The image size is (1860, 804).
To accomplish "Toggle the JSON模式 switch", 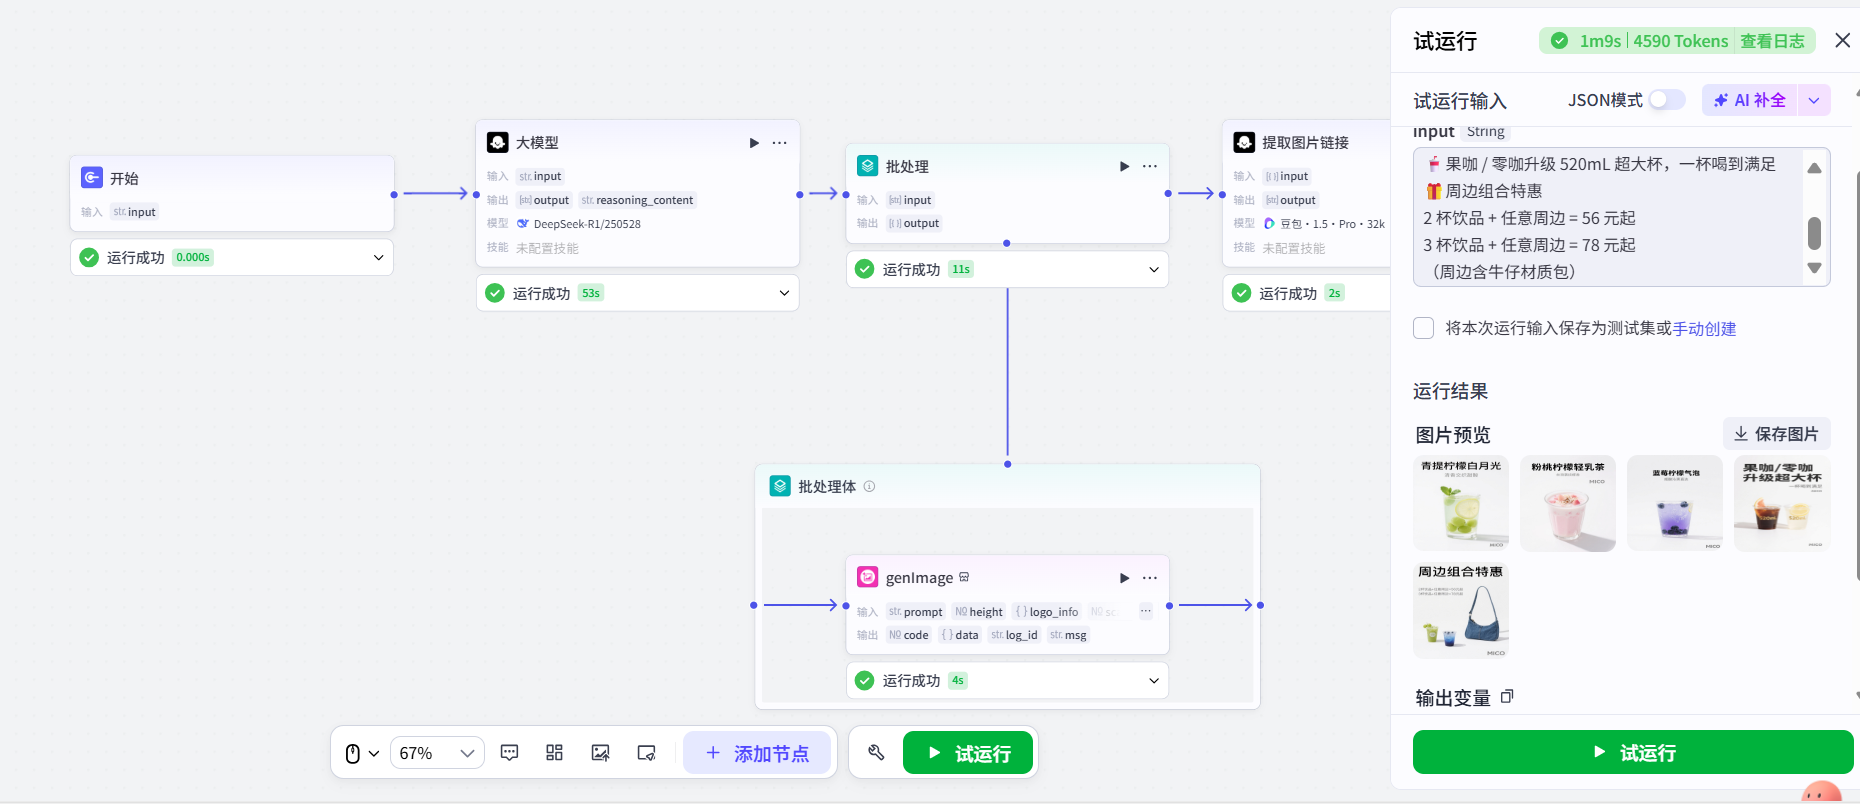I will click(x=1666, y=100).
